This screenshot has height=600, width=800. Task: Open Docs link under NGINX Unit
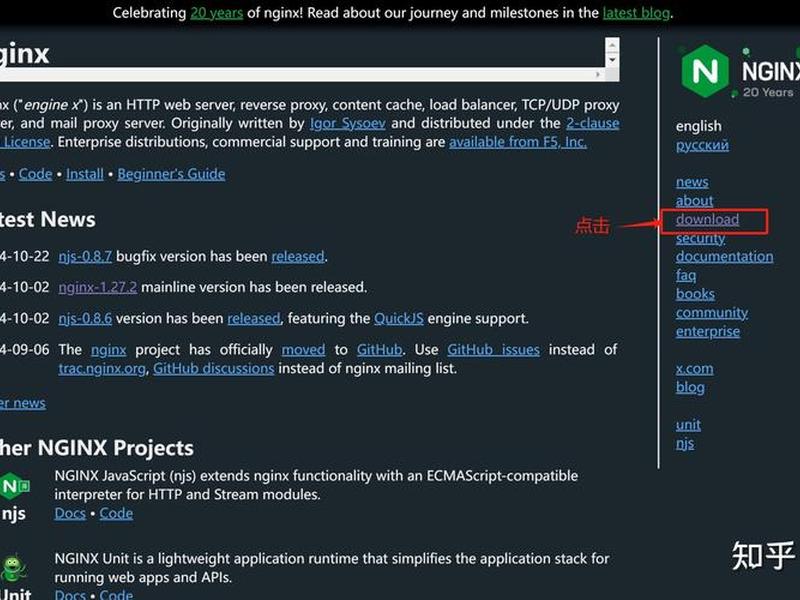pos(70,595)
